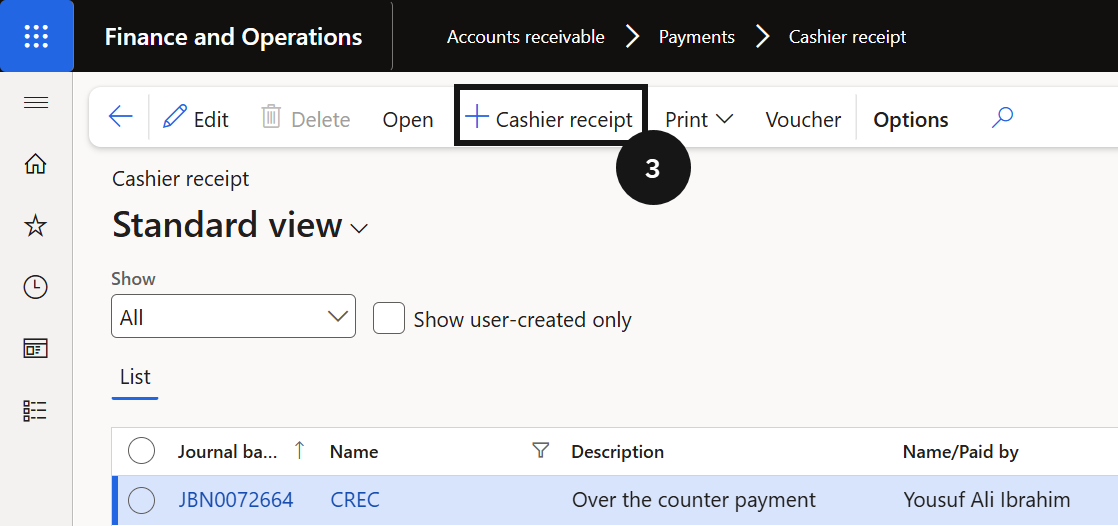Screen dimensions: 1118x526
Task: Expand the hamburger navigation pane
Action: tap(36, 103)
